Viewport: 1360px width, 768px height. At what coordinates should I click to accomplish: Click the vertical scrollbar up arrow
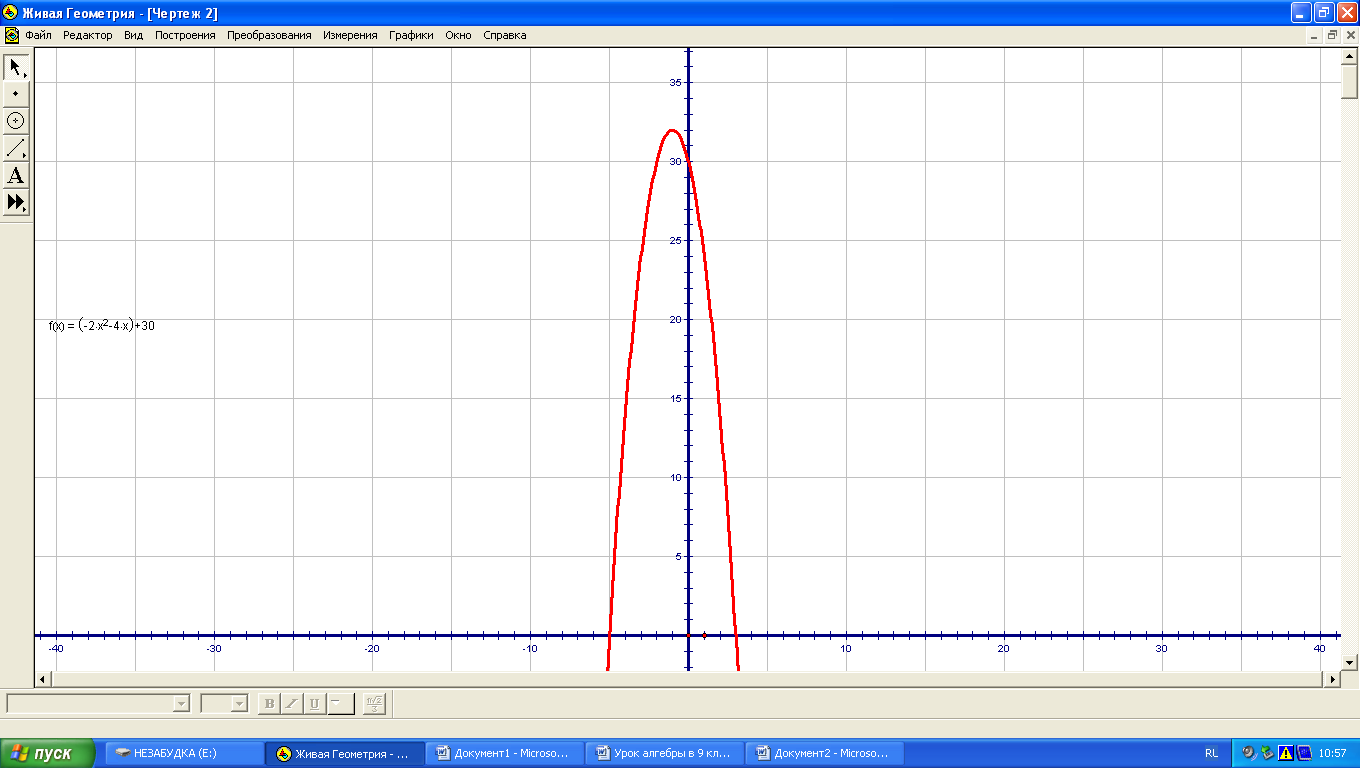click(1349, 56)
